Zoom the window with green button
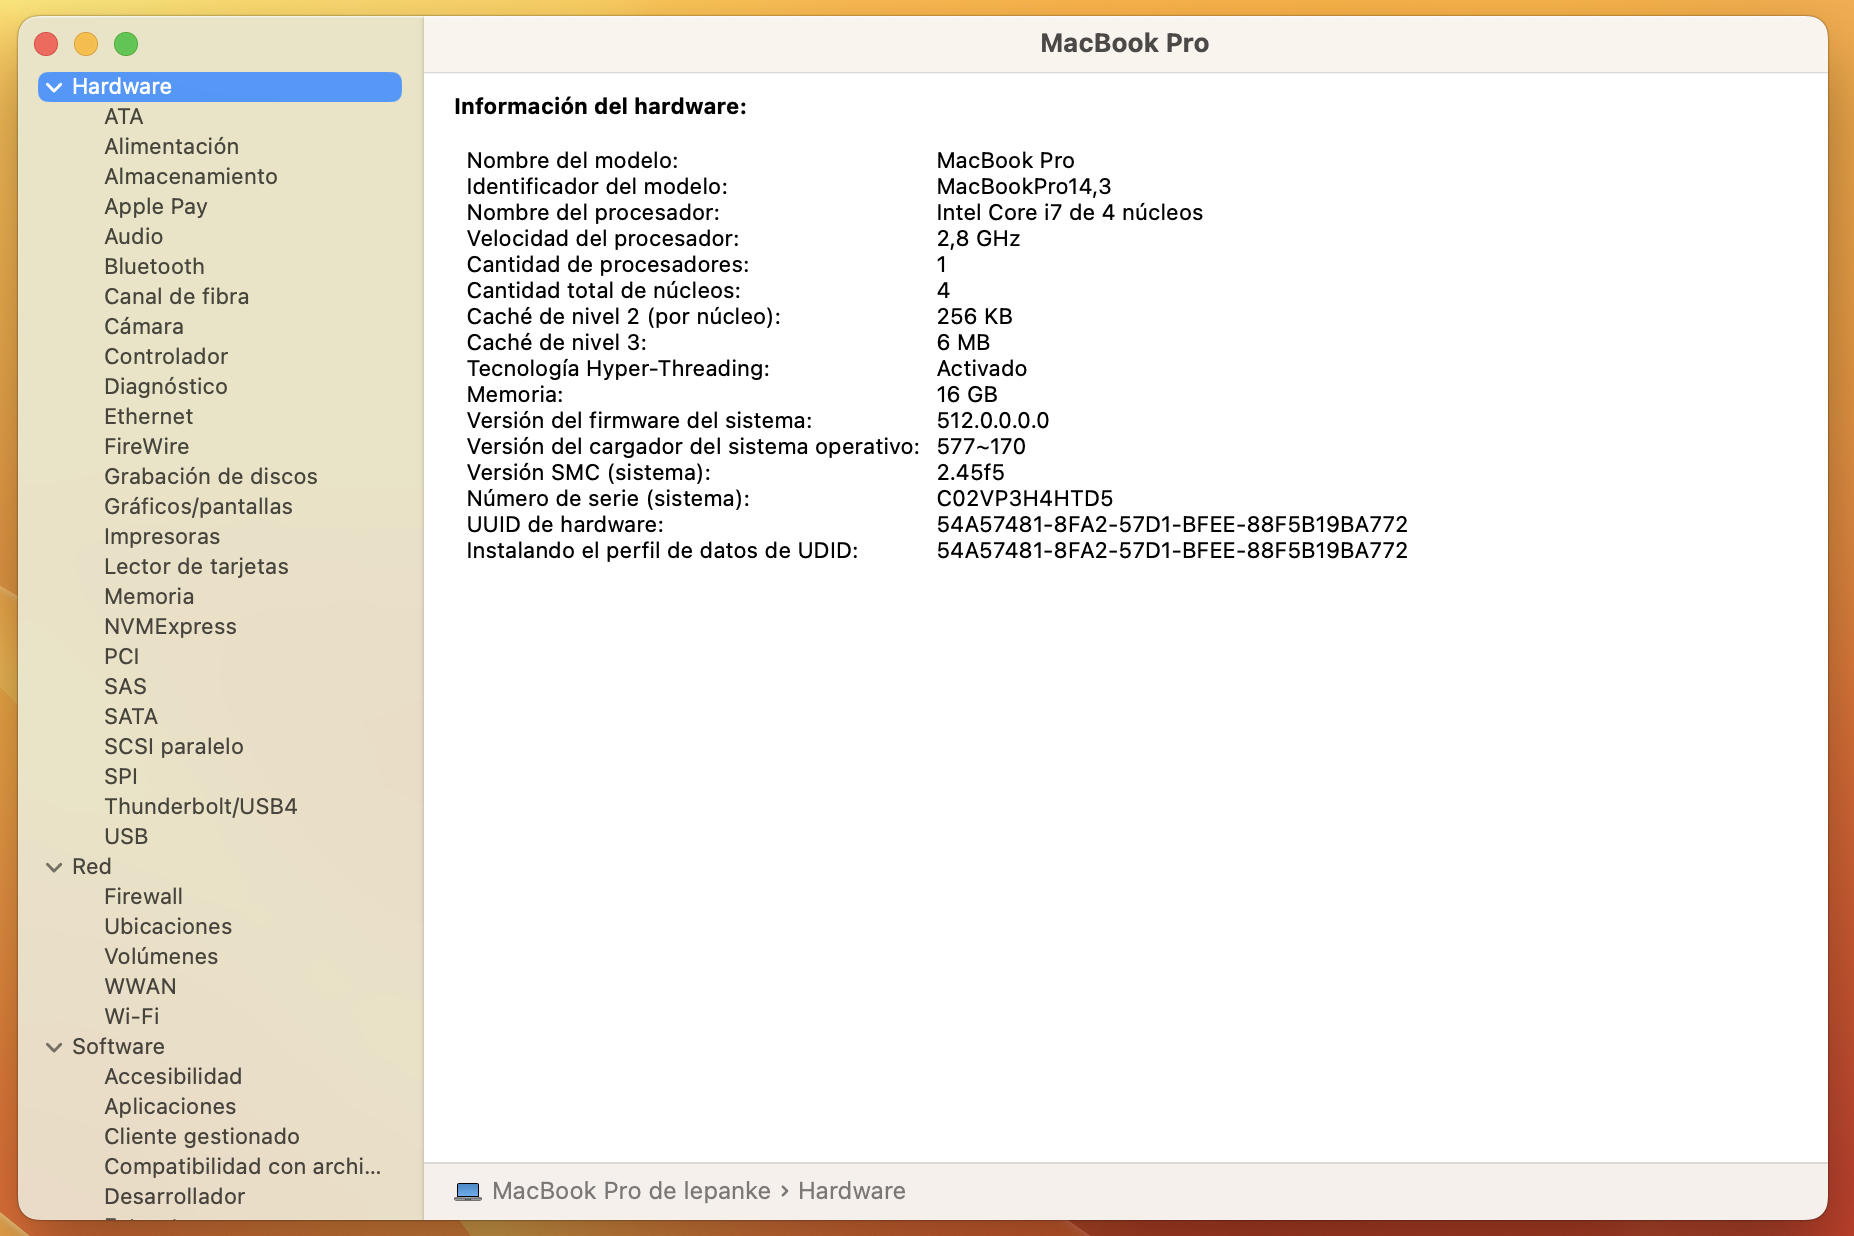Screen dimensions: 1854x1236 tap(126, 44)
